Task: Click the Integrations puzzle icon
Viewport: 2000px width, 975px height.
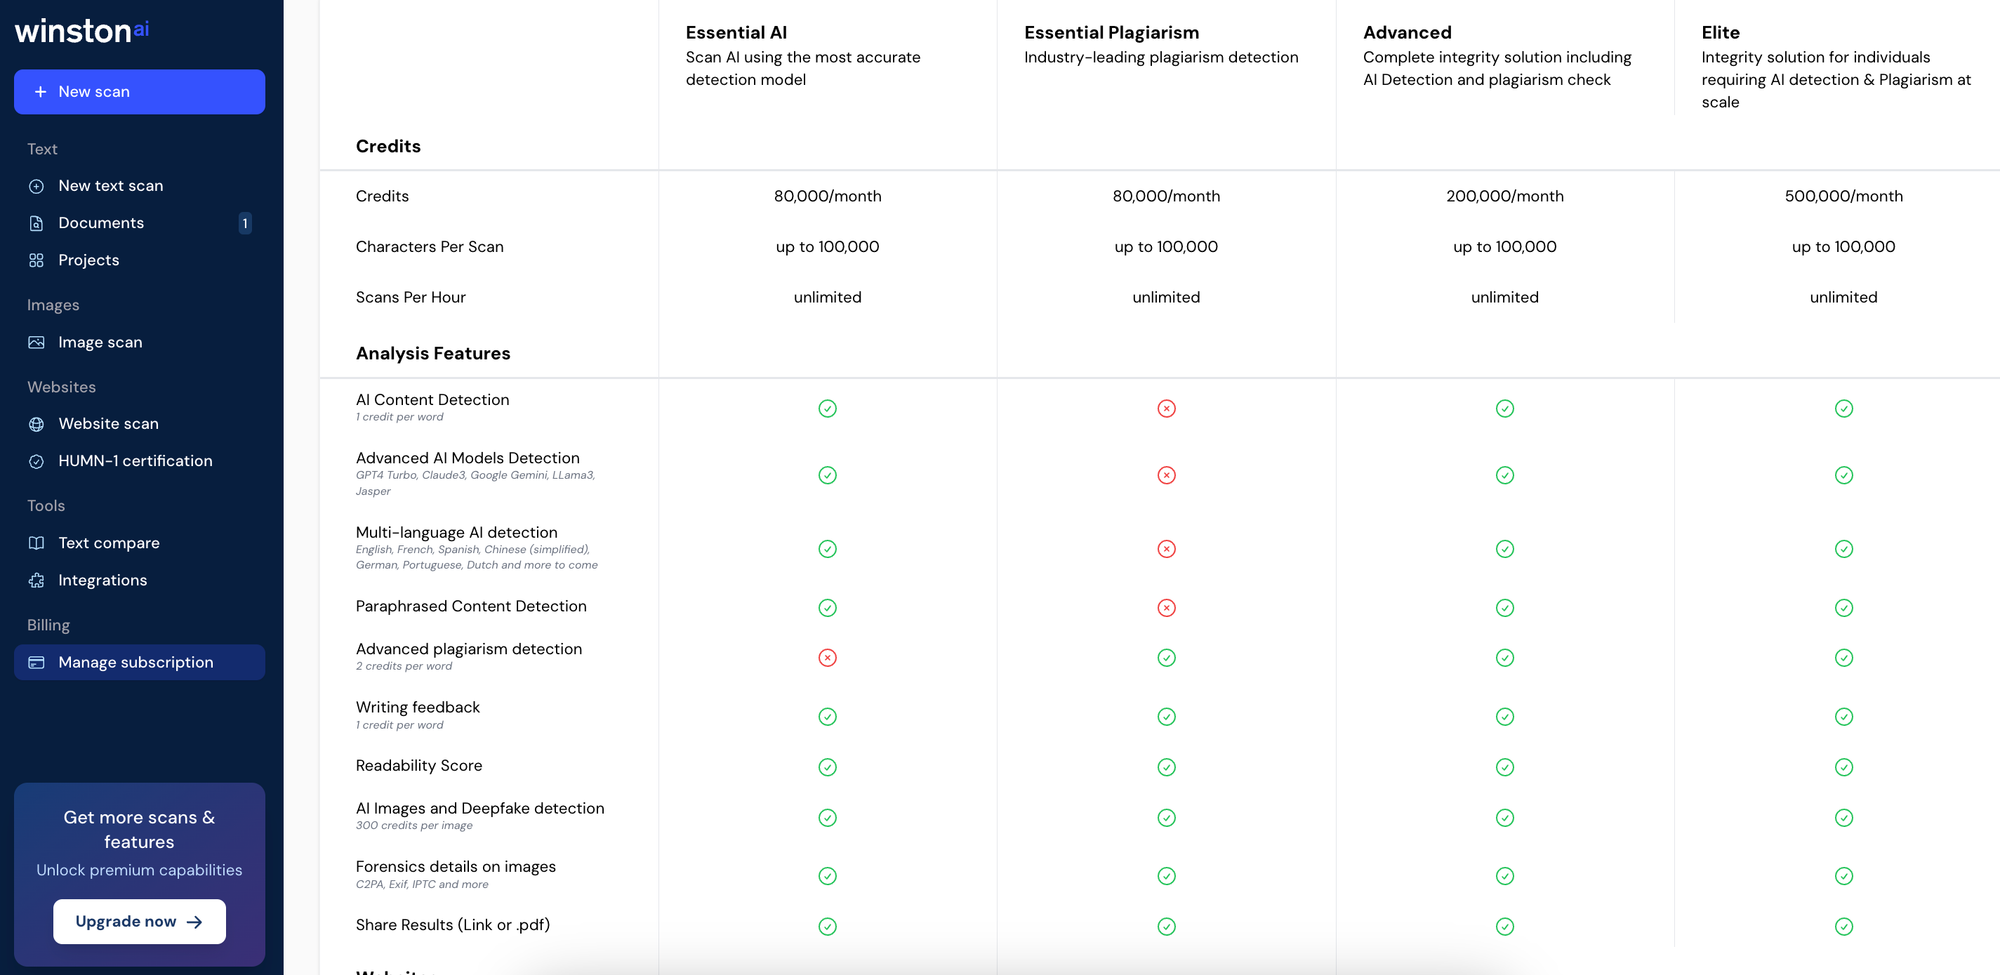Action: tap(36, 580)
